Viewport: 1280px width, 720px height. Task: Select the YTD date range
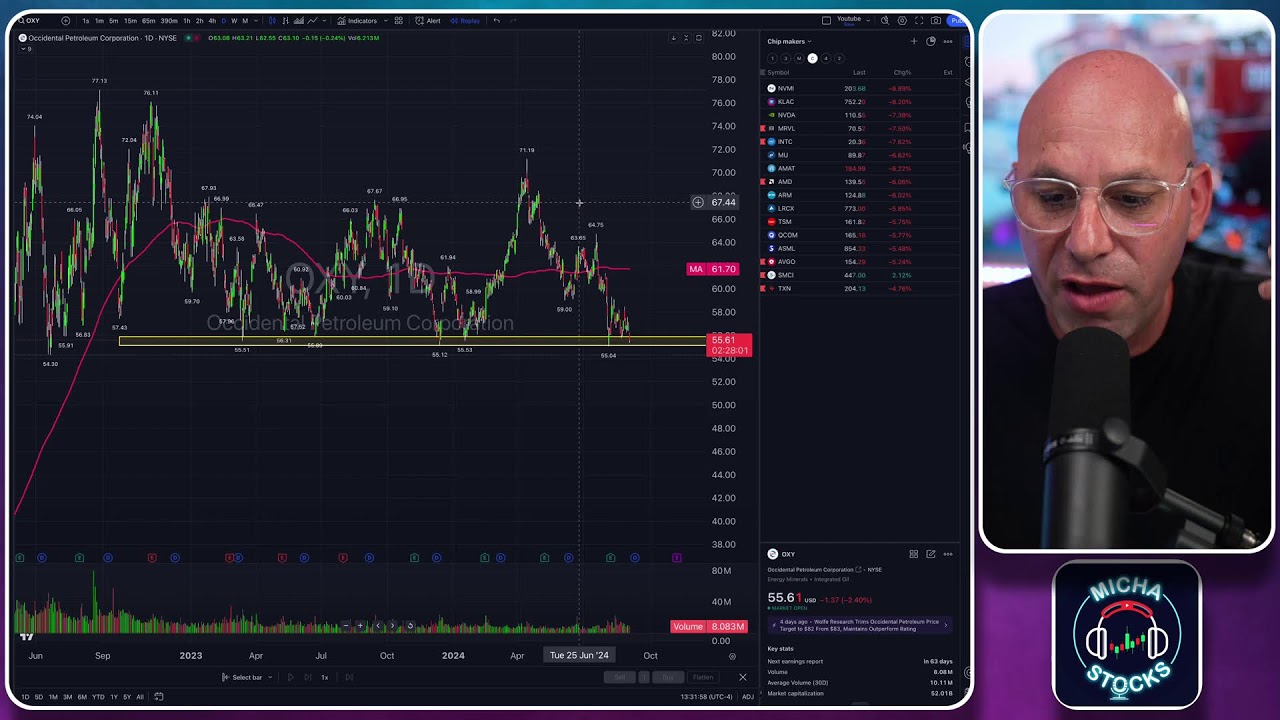(98, 697)
